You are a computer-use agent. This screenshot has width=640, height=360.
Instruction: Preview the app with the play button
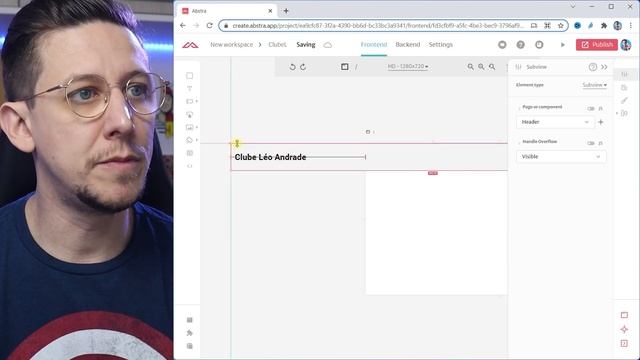(563, 44)
